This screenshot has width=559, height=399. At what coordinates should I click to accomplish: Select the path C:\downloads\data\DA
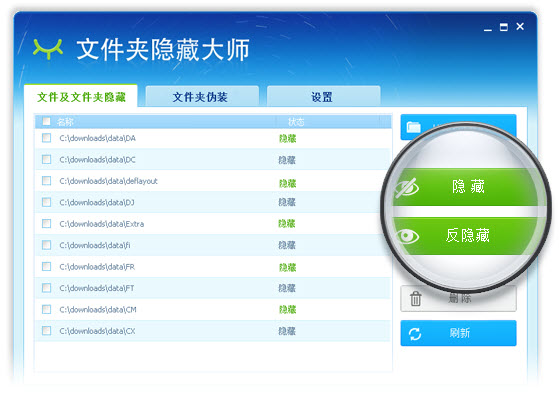point(97,138)
